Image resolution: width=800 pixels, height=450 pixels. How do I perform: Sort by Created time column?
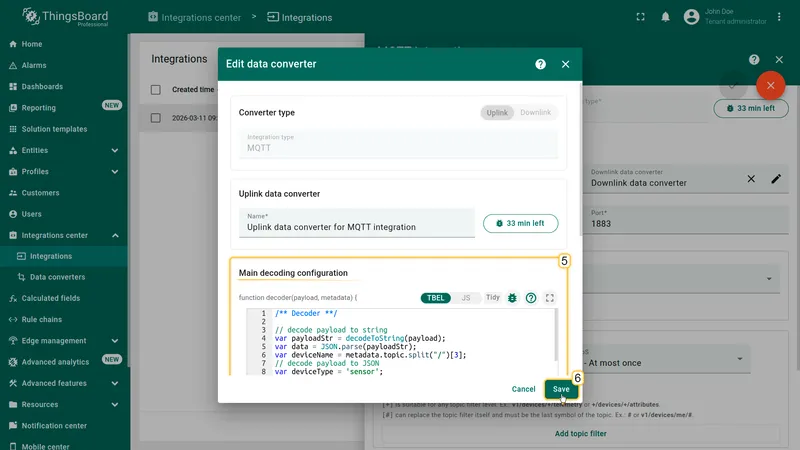(193, 89)
